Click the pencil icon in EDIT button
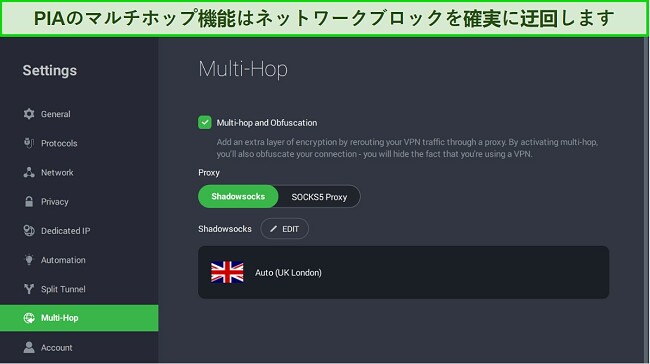The image size is (650, 364). (x=274, y=229)
